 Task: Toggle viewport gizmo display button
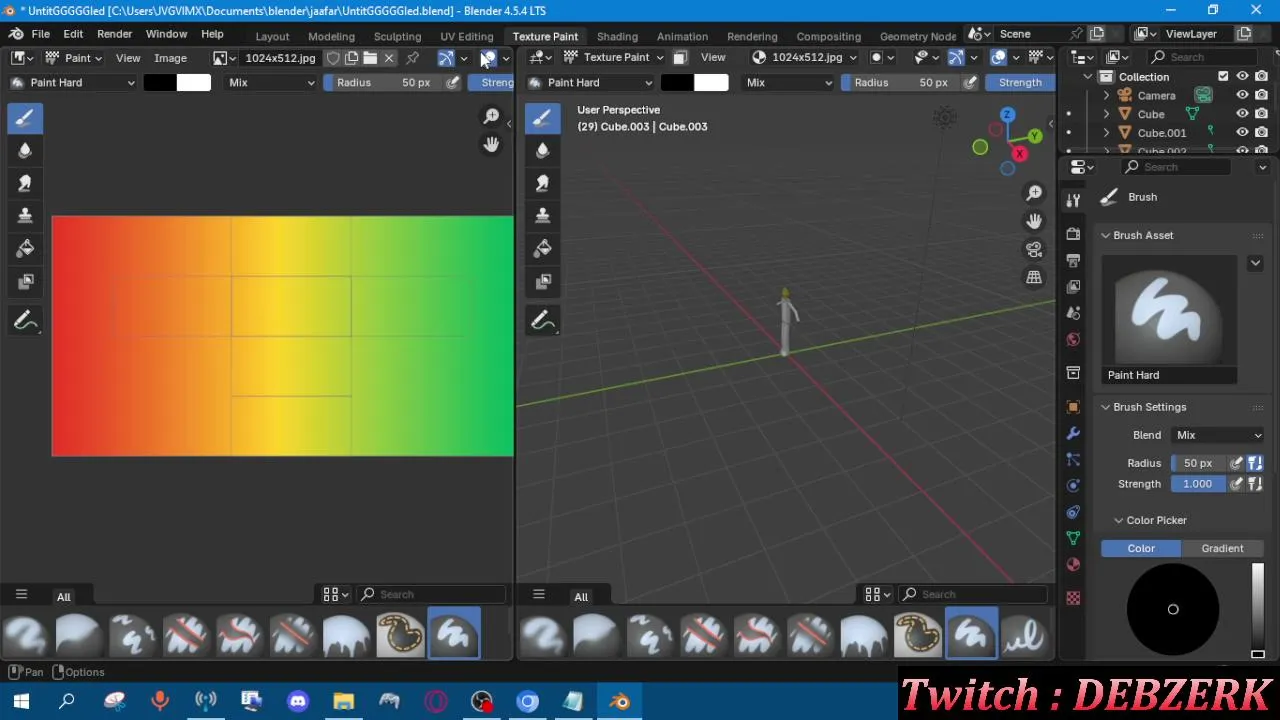coord(955,58)
